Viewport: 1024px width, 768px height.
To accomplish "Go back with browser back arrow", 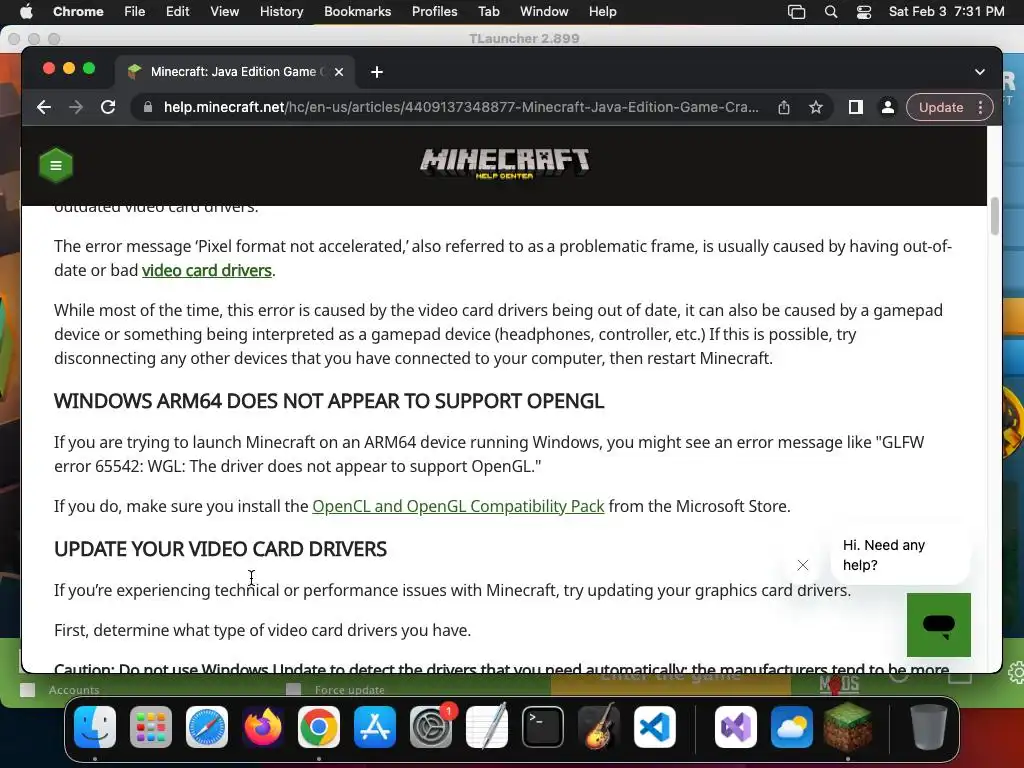I will pyautogui.click(x=44, y=107).
